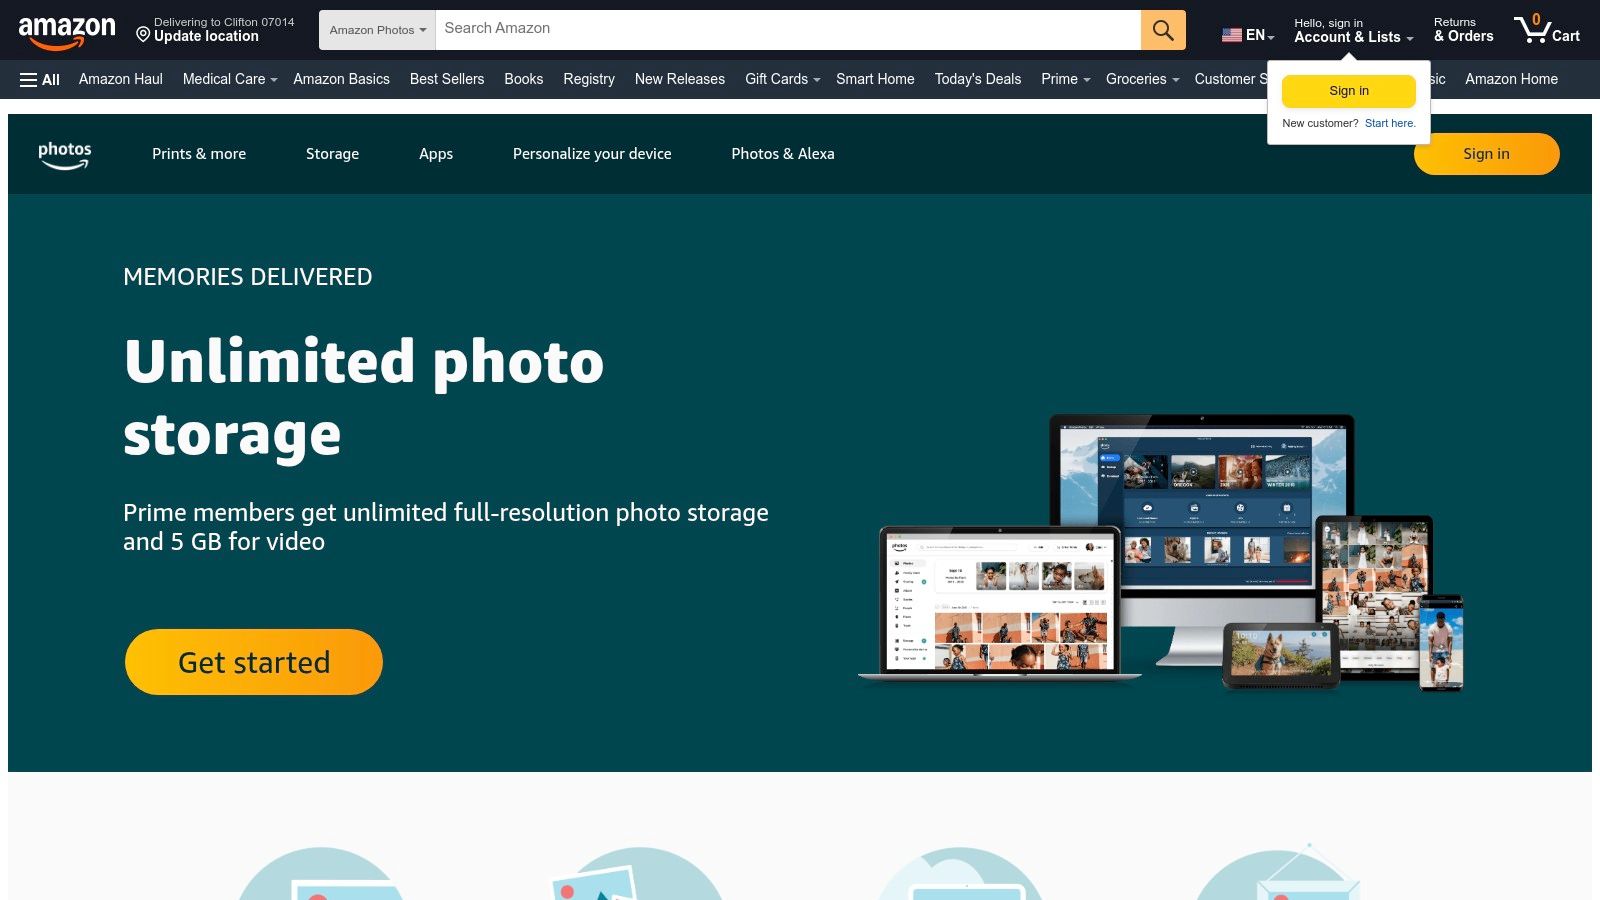Open the All hamburger menu
The height and width of the screenshot is (900, 1600).
pos(39,79)
